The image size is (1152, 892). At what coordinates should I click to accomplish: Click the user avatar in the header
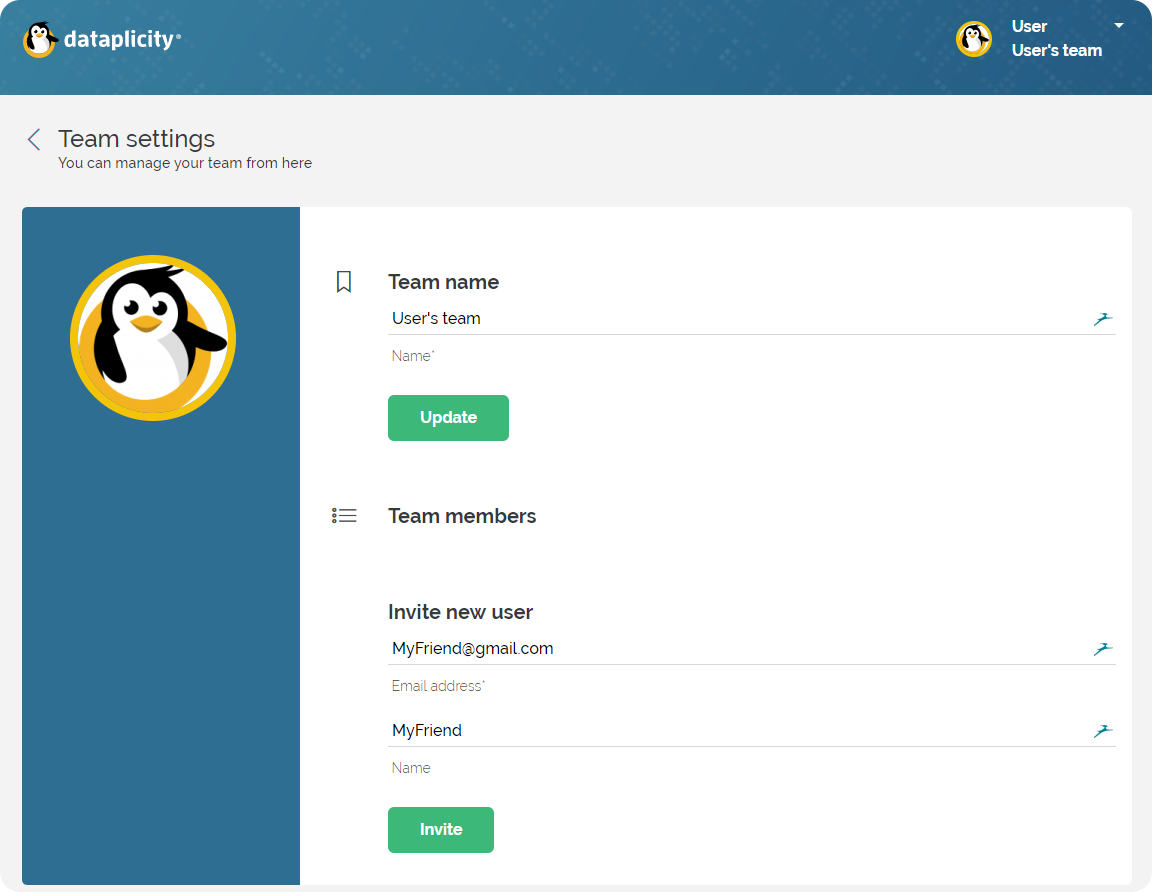point(973,39)
